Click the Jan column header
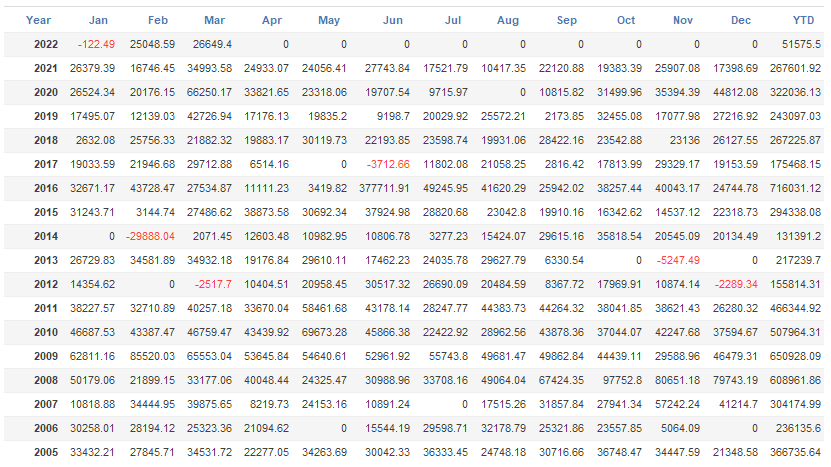The height and width of the screenshot is (467, 831). point(98,20)
